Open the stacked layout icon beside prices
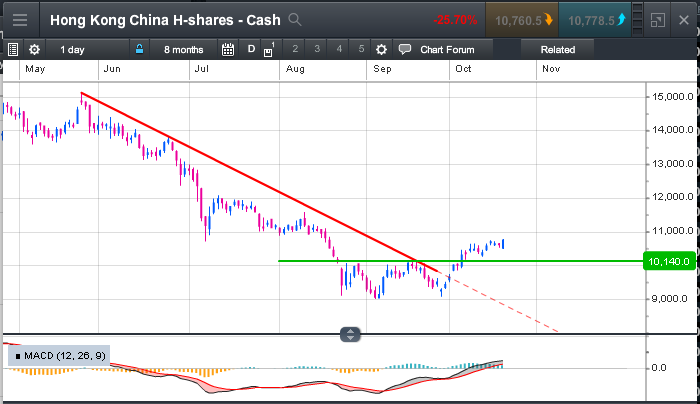Image resolution: width=700 pixels, height=404 pixels. coord(638,20)
